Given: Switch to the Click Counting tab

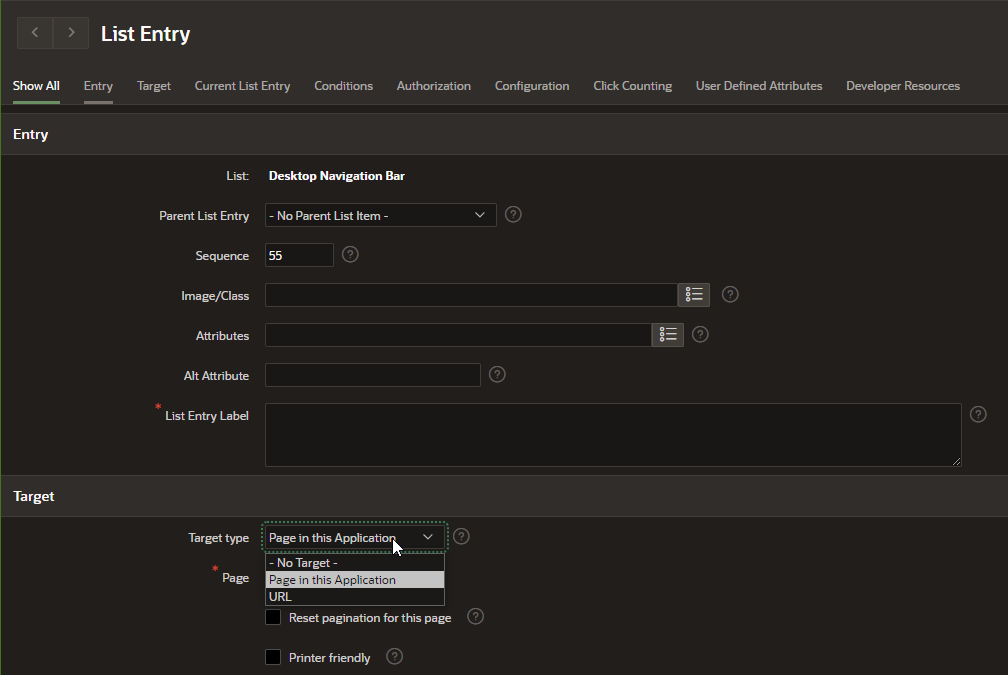Looking at the screenshot, I should (633, 86).
